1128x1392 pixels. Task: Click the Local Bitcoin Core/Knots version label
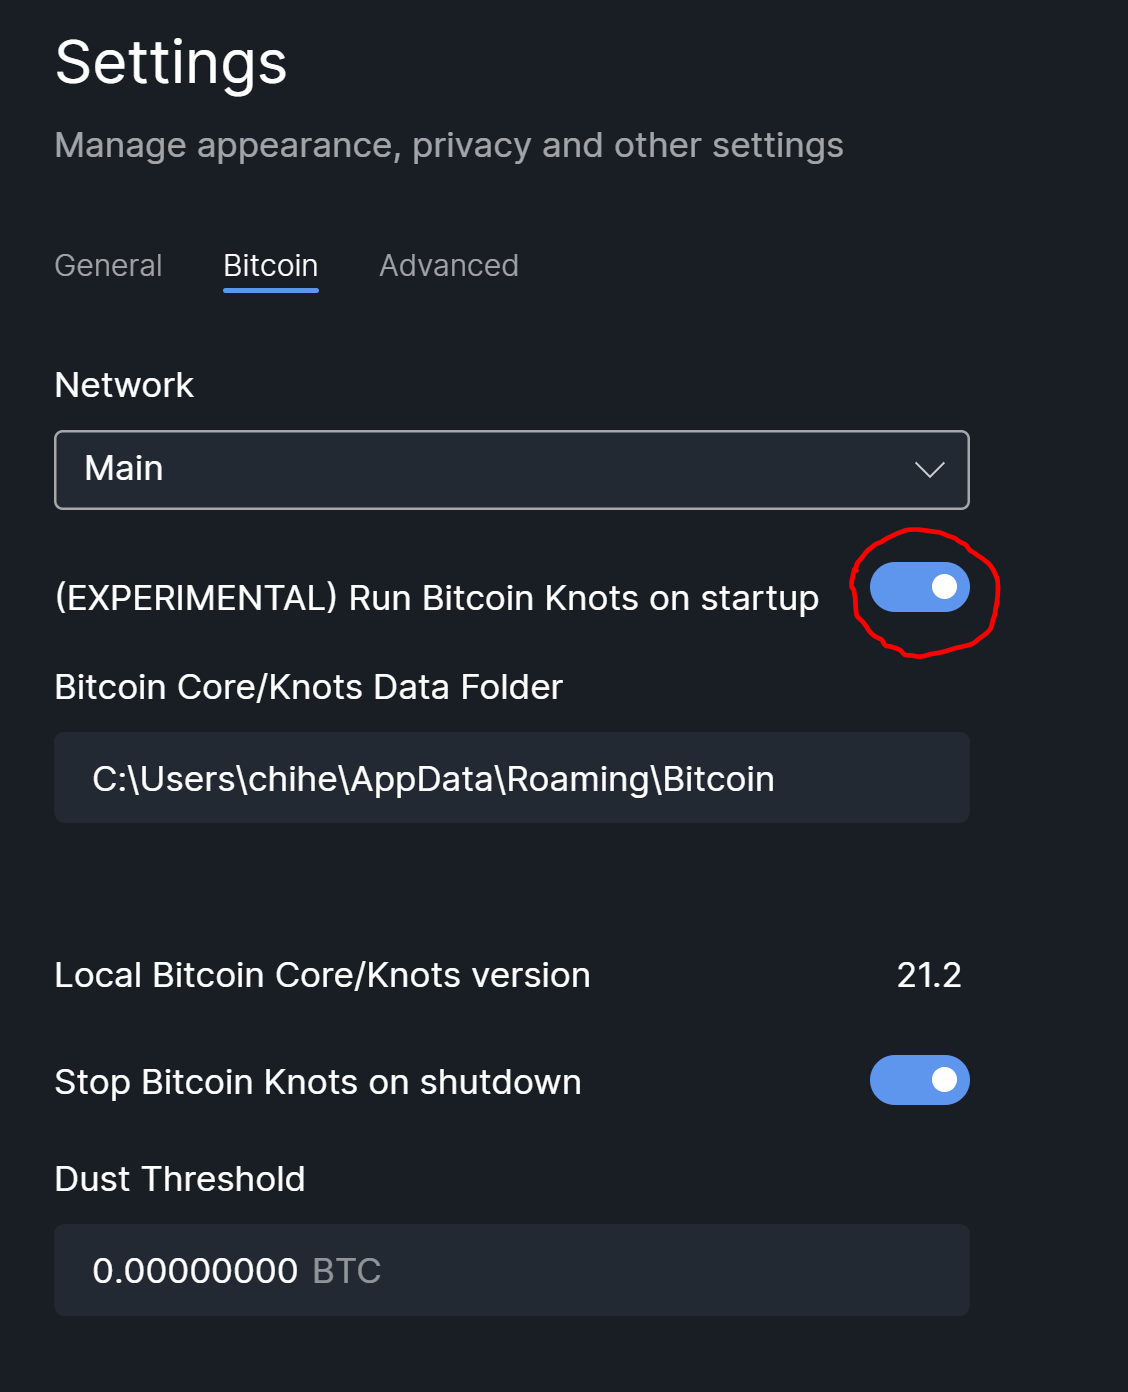tap(322, 976)
